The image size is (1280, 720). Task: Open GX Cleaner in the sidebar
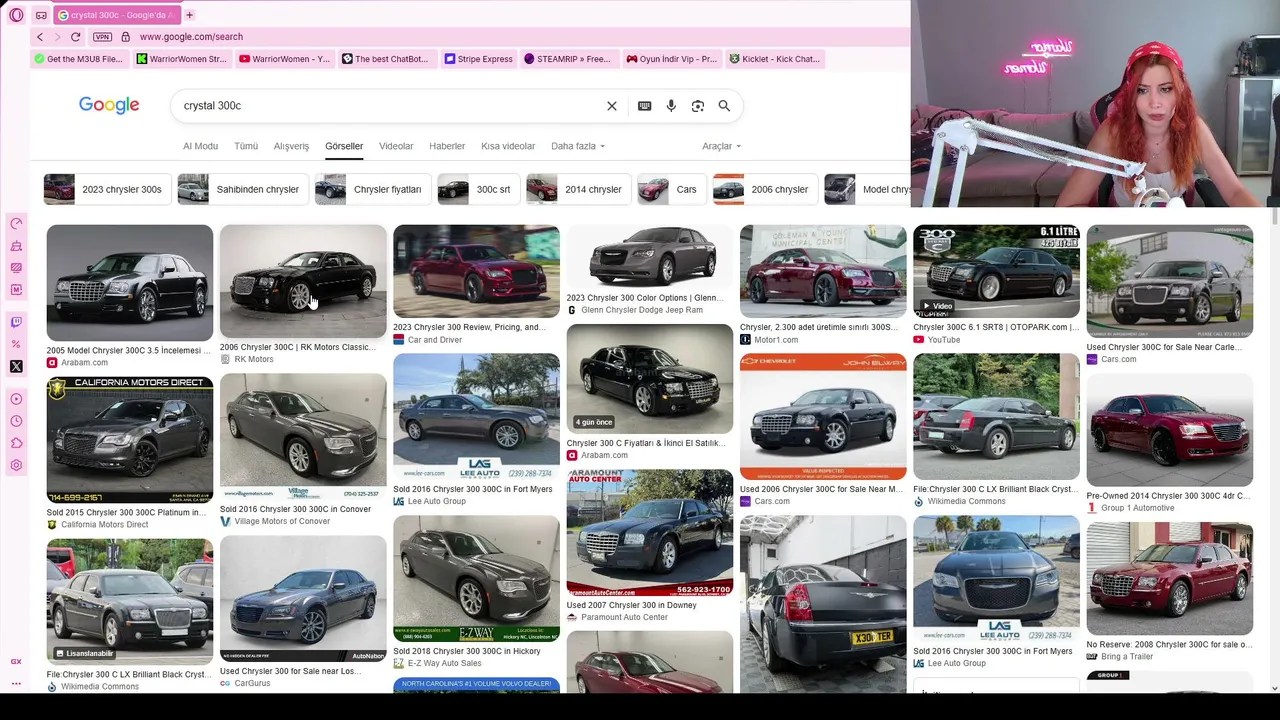point(16,246)
